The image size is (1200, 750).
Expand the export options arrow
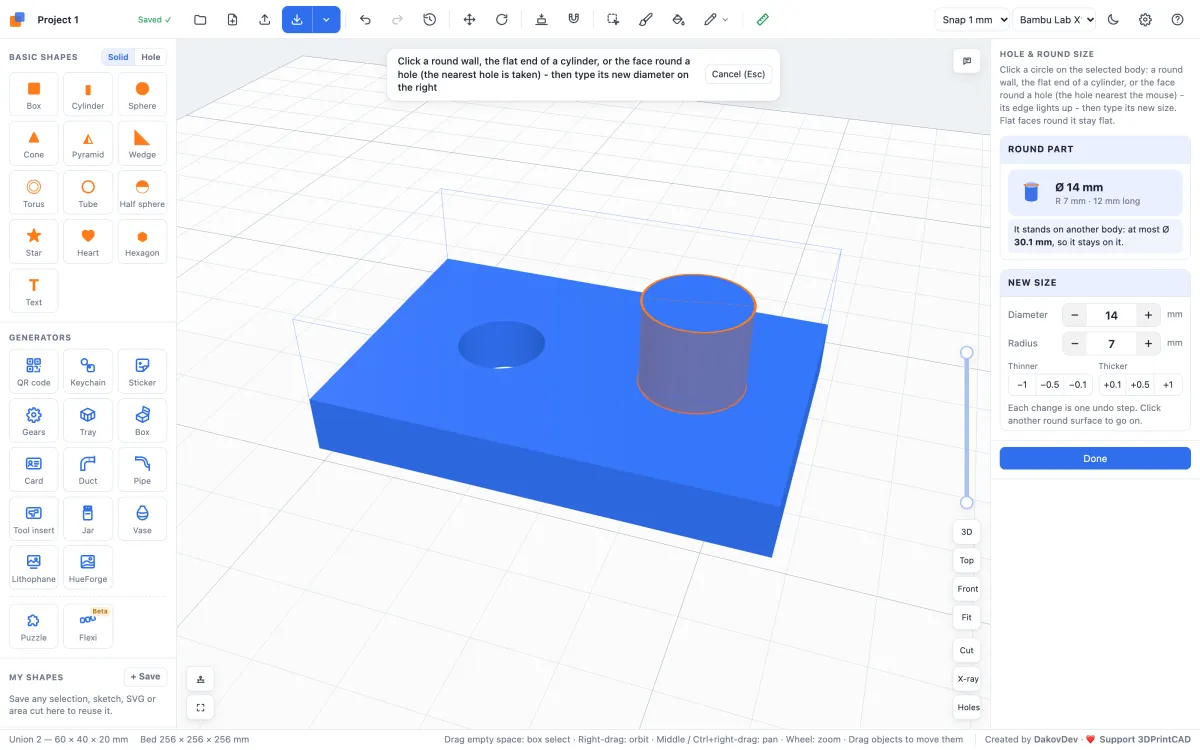coord(326,19)
